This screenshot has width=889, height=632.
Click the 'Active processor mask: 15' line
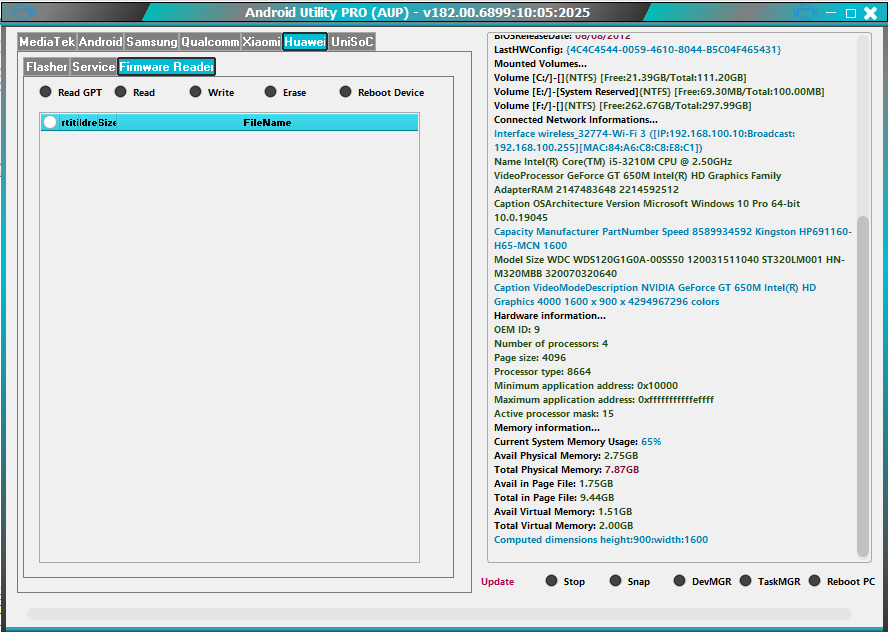click(x=553, y=413)
